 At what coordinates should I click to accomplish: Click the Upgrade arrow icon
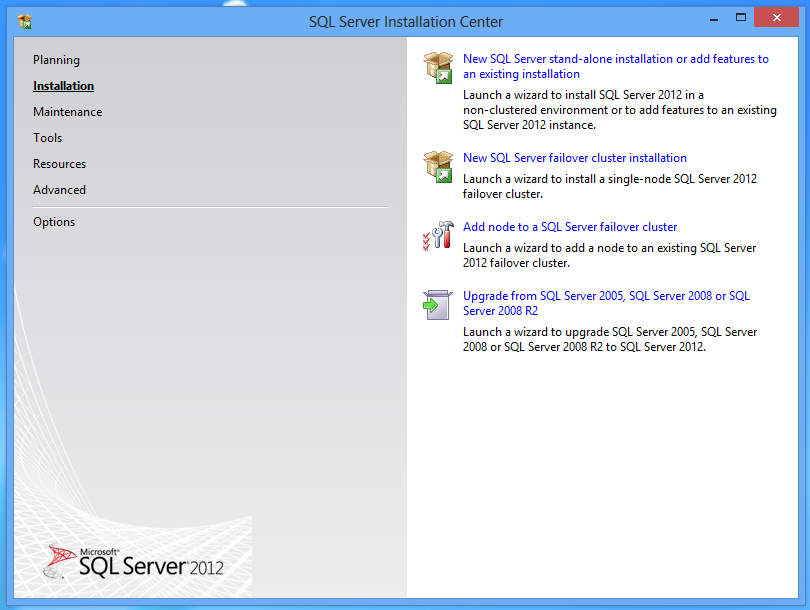[438, 305]
